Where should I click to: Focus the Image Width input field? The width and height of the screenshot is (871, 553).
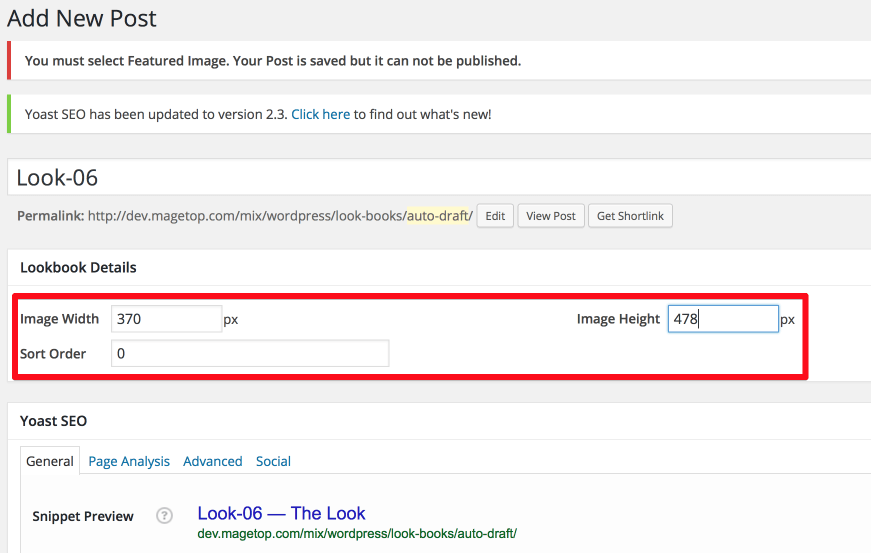167,319
